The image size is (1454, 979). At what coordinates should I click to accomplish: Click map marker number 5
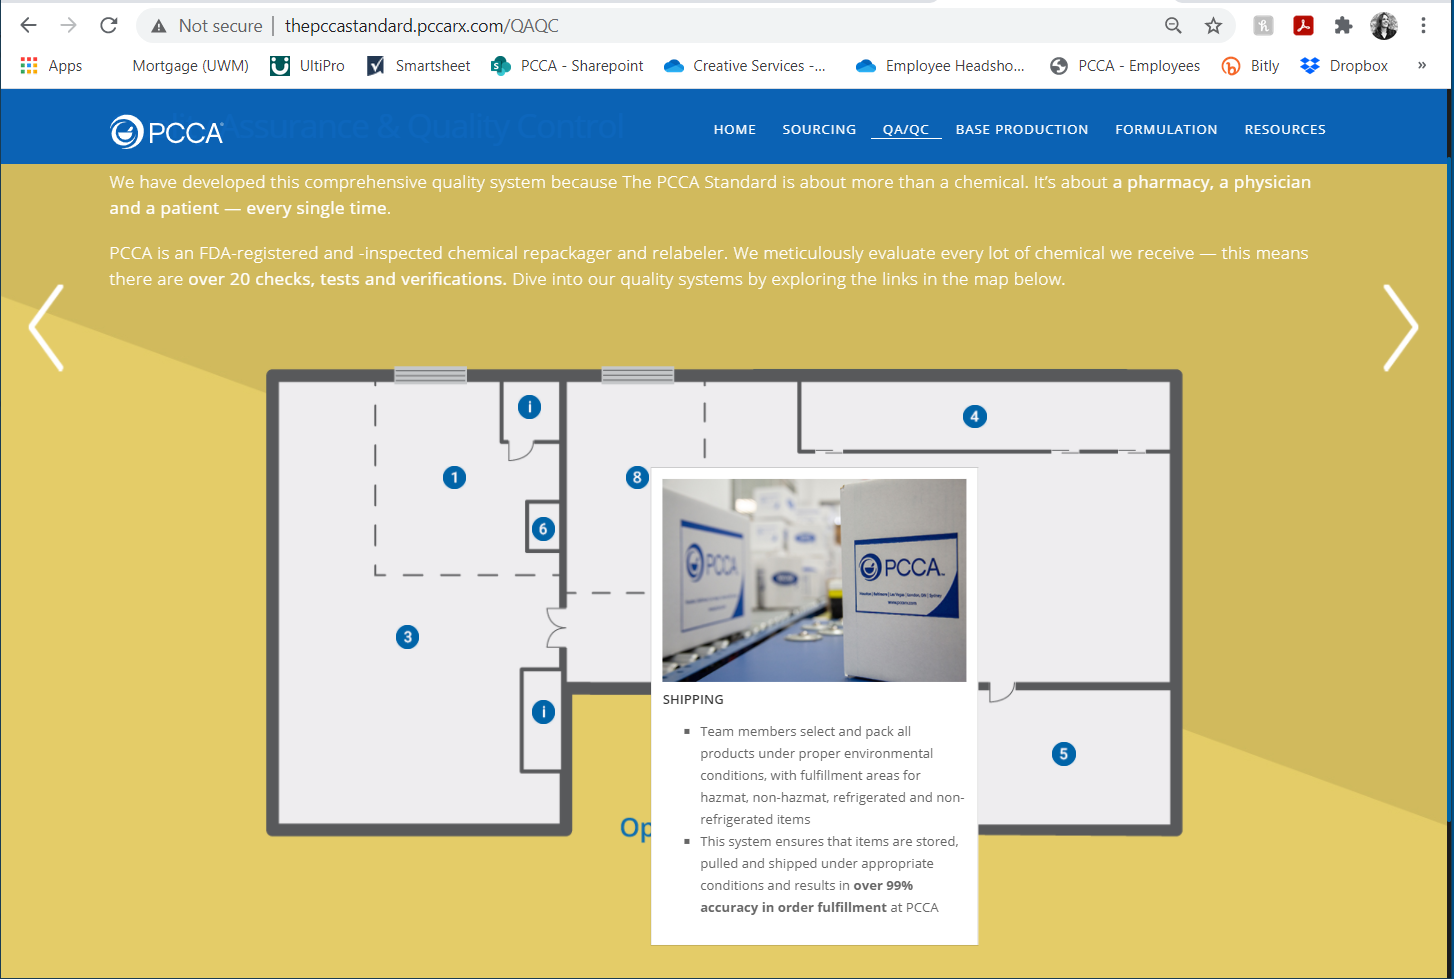coord(1064,754)
